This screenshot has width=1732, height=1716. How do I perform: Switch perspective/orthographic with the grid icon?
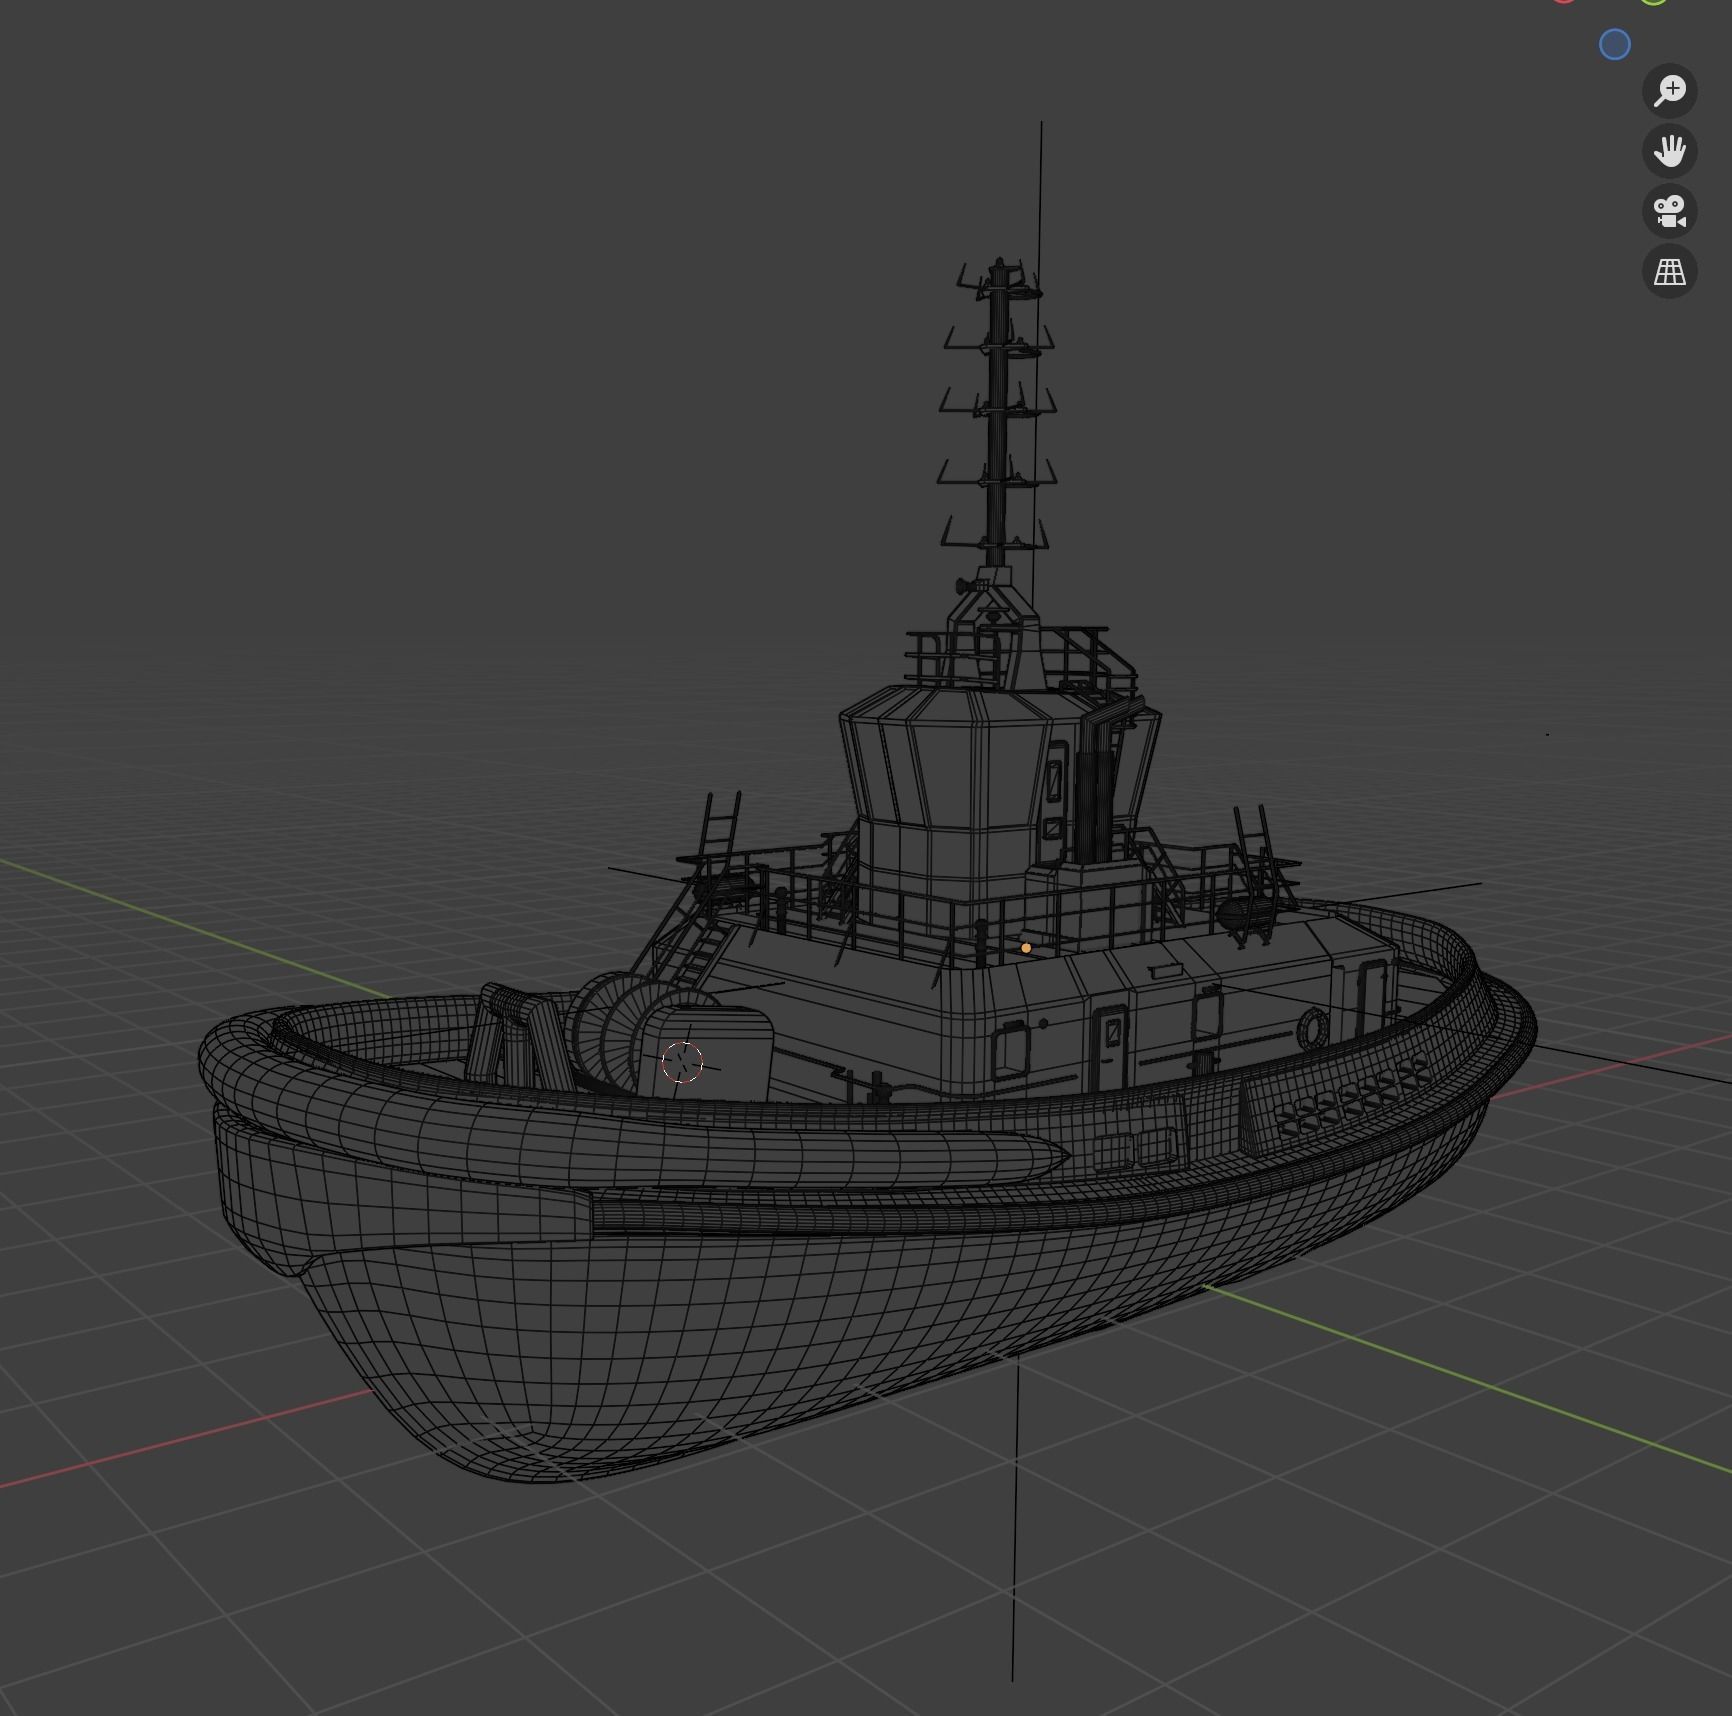1670,271
